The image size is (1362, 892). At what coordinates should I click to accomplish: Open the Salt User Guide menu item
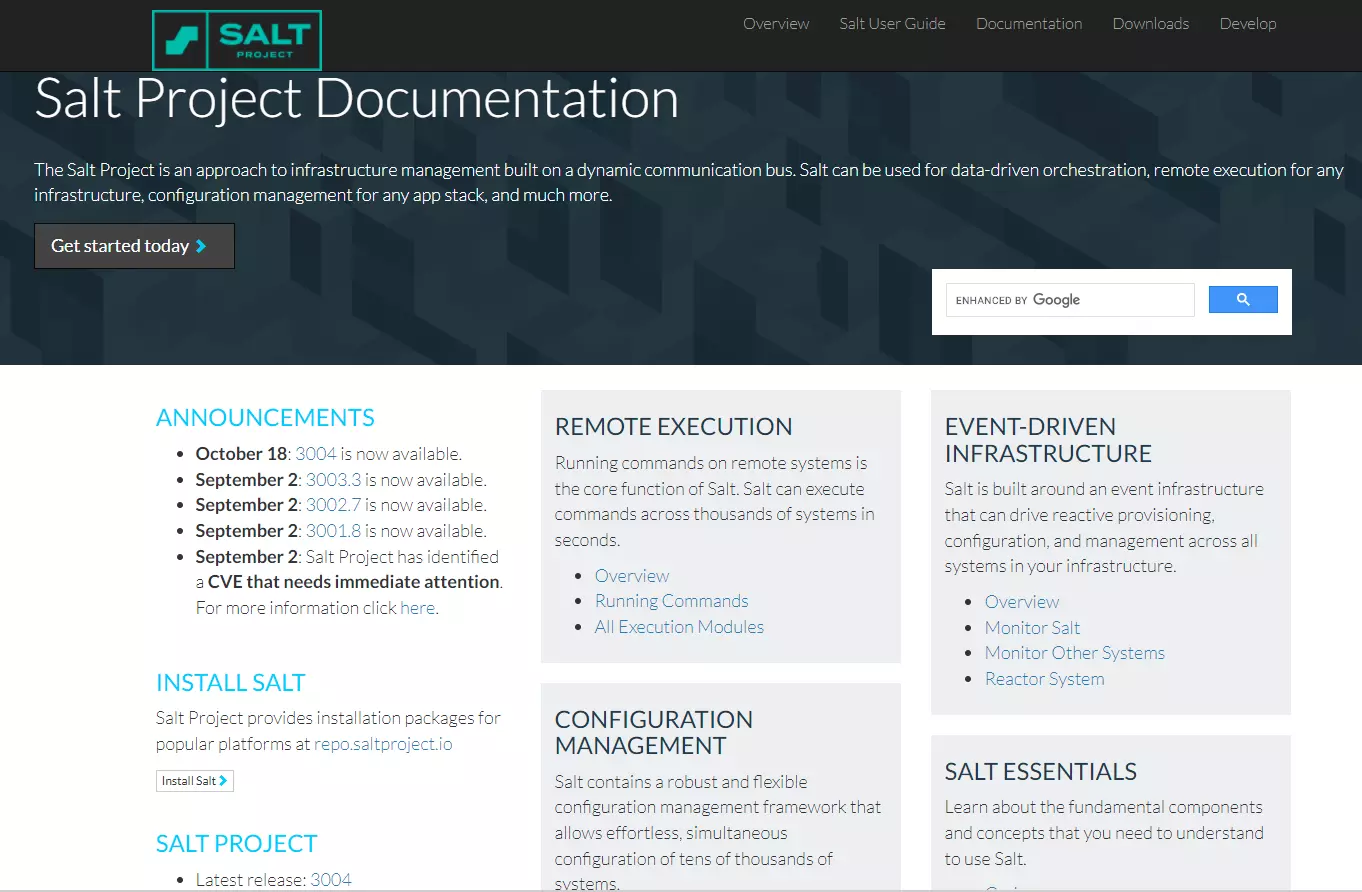pyautogui.click(x=892, y=23)
